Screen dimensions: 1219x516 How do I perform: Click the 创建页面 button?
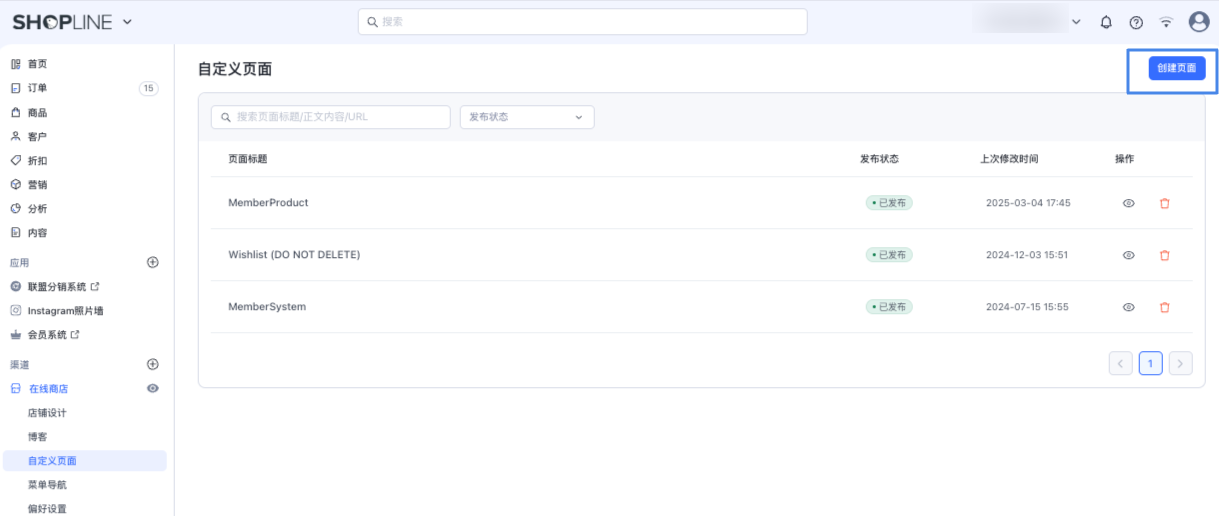1176,68
